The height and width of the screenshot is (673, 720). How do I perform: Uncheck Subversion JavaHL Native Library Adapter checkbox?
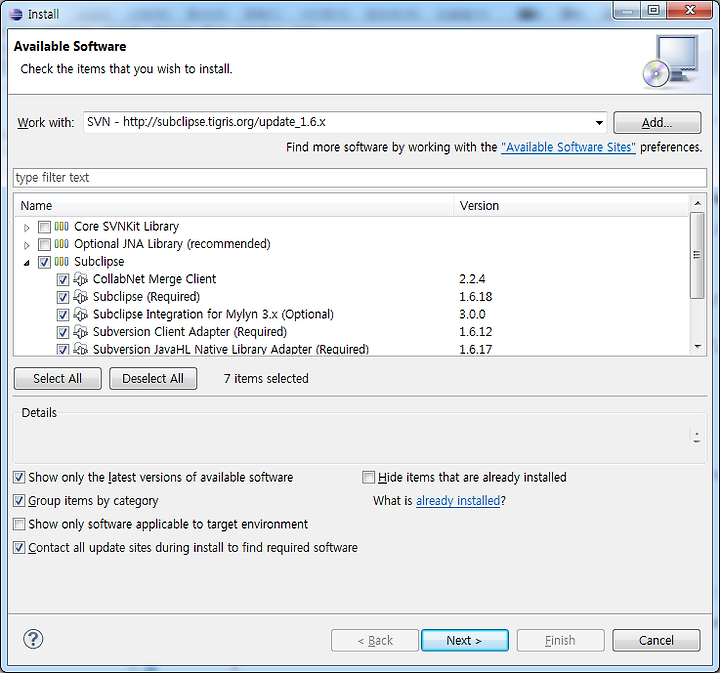pos(63,349)
